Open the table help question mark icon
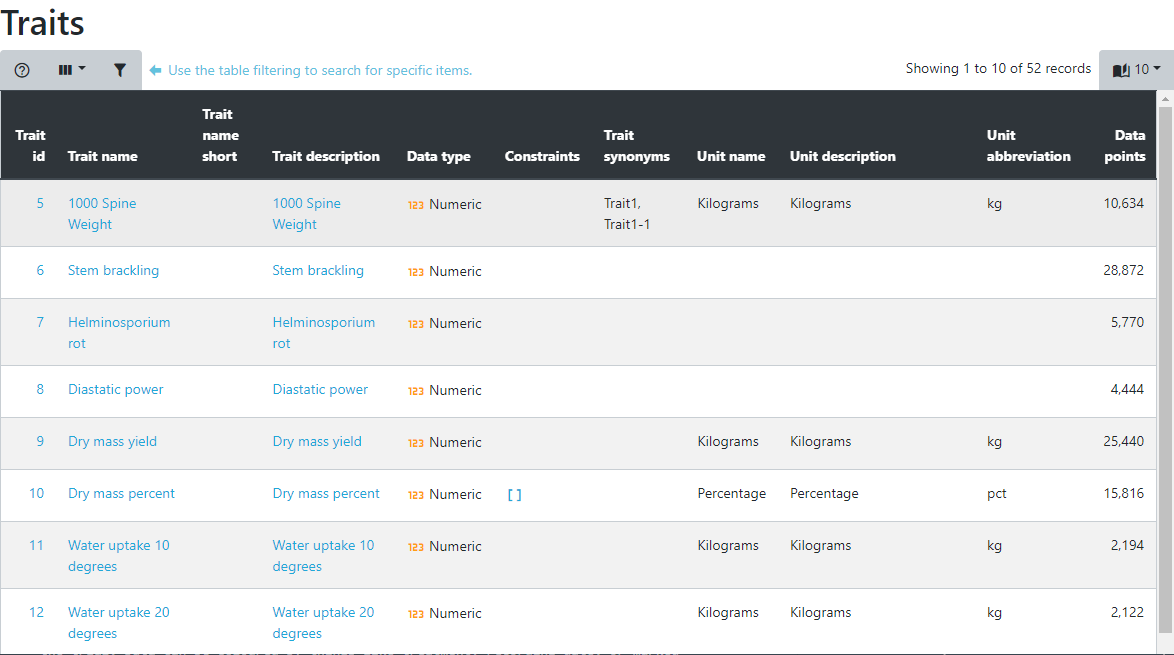 tap(21, 69)
